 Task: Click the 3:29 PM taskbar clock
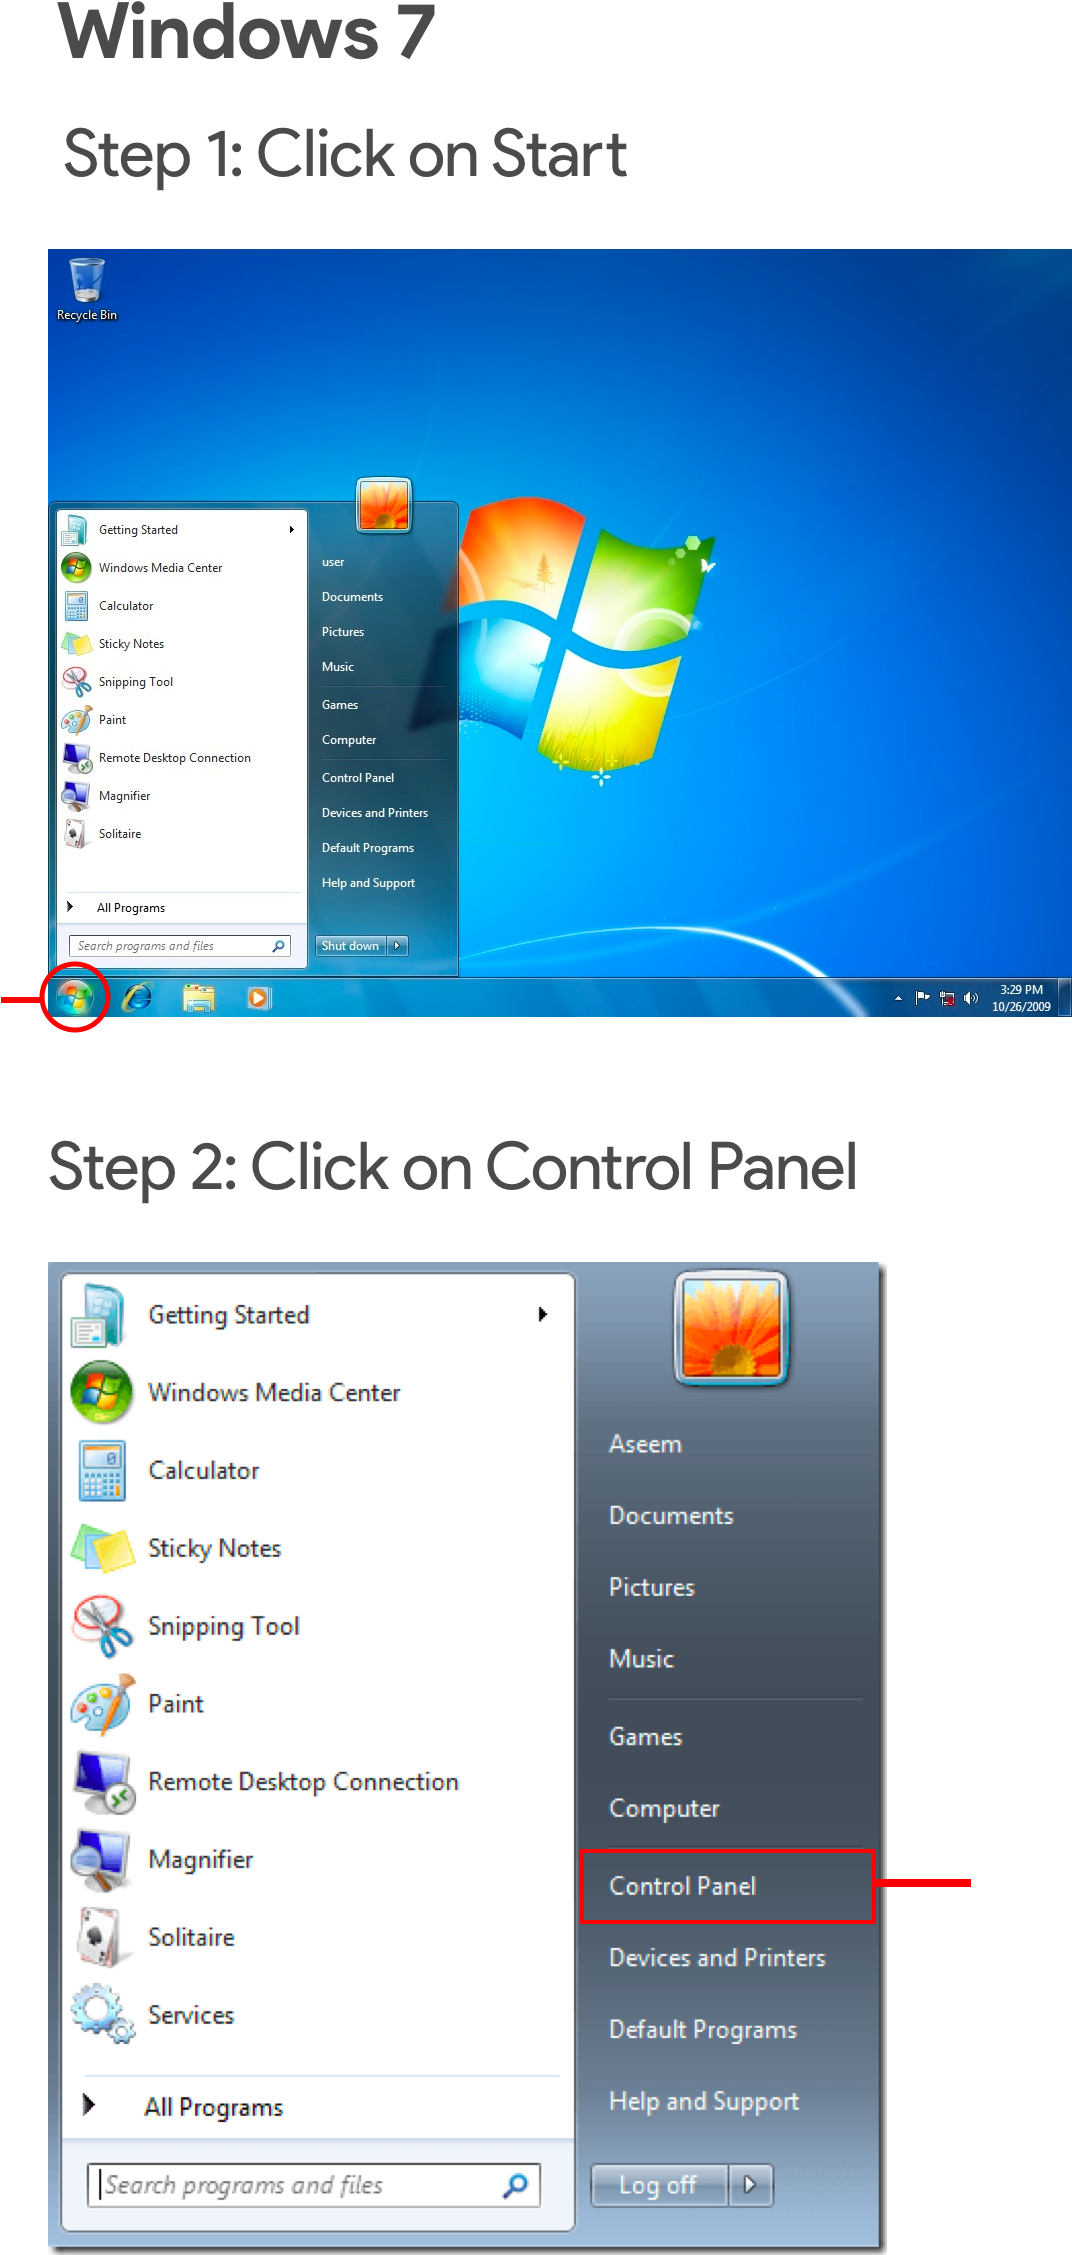click(x=1021, y=998)
